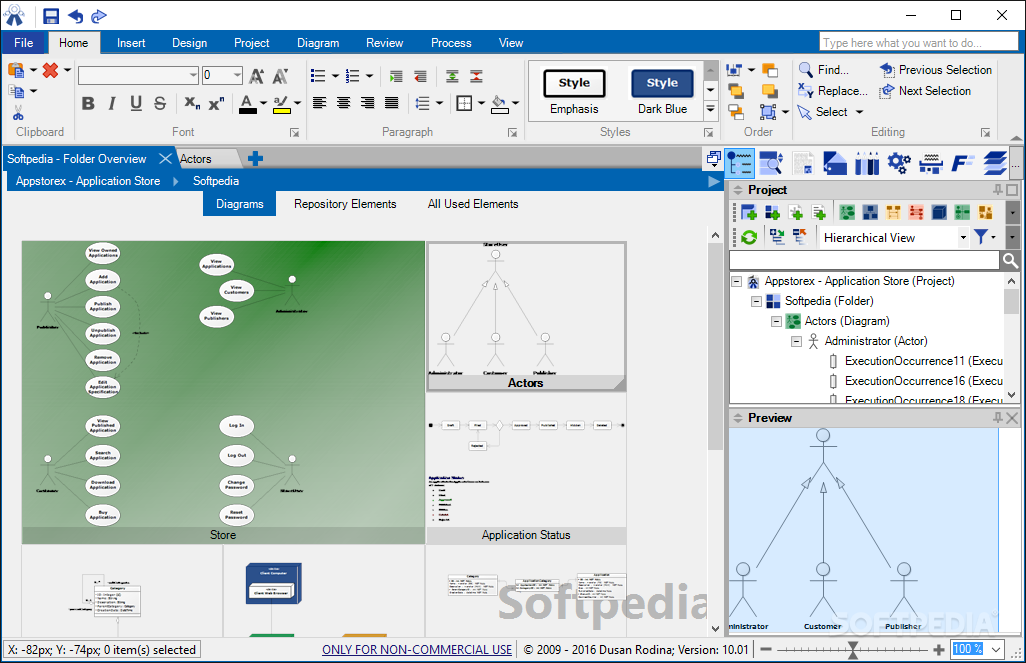This screenshot has height=663, width=1026.
Task: Switch to the Diagram ribbon tab
Action: pos(318,43)
